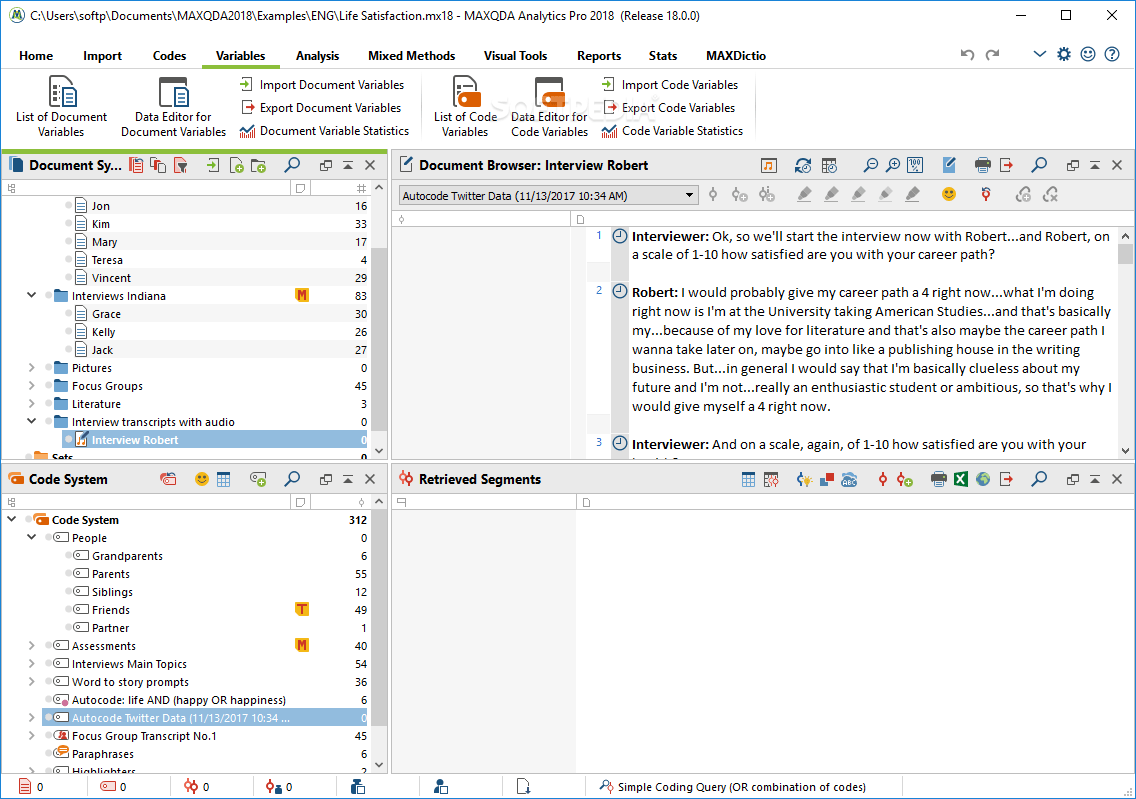Viewport: 1136px width, 799px height.
Task: Open Document Variable Statistics
Action: [325, 131]
